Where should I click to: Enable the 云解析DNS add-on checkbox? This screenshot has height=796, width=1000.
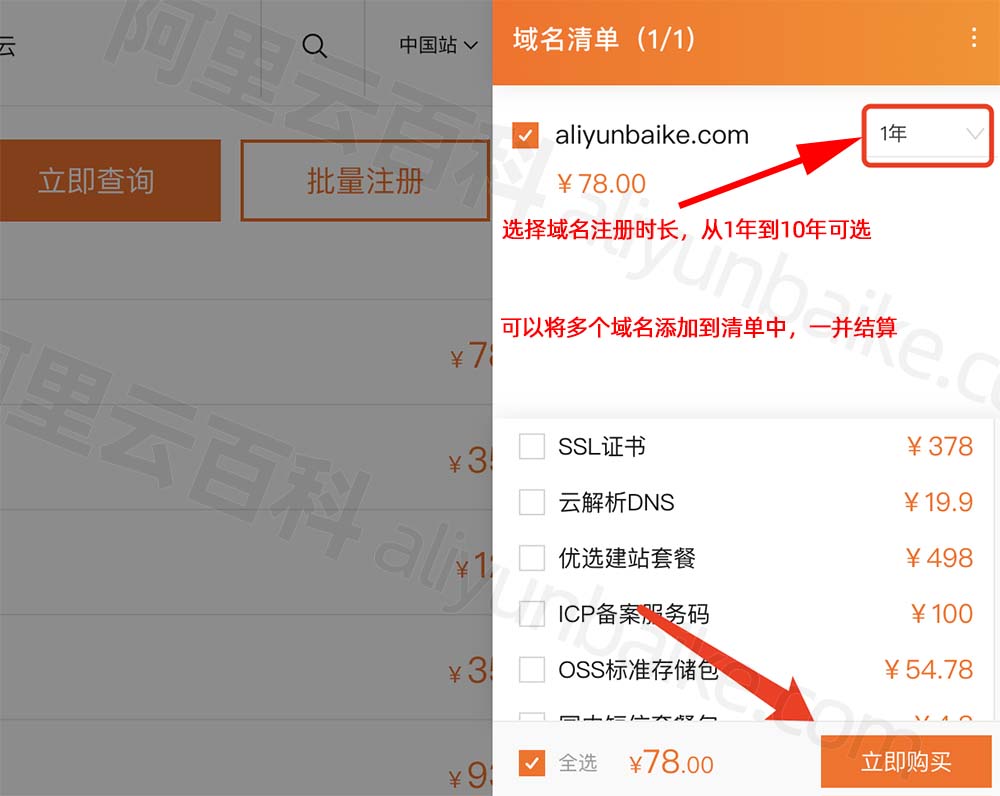pyautogui.click(x=531, y=502)
